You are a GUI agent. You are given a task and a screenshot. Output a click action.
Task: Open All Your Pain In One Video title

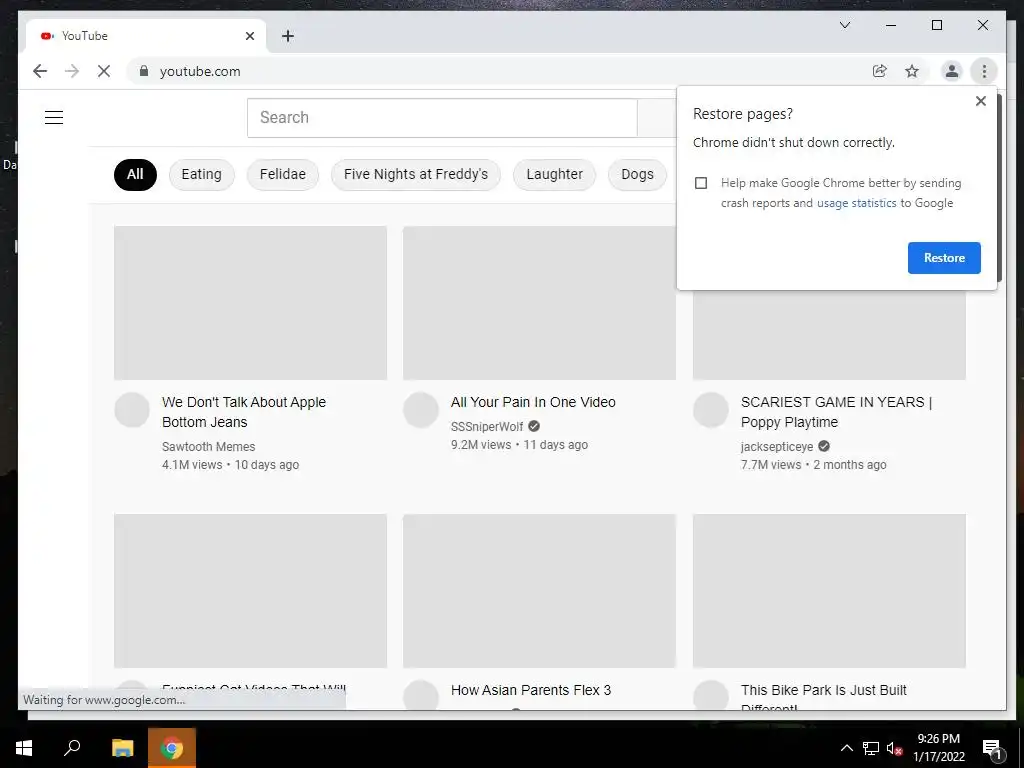point(533,402)
